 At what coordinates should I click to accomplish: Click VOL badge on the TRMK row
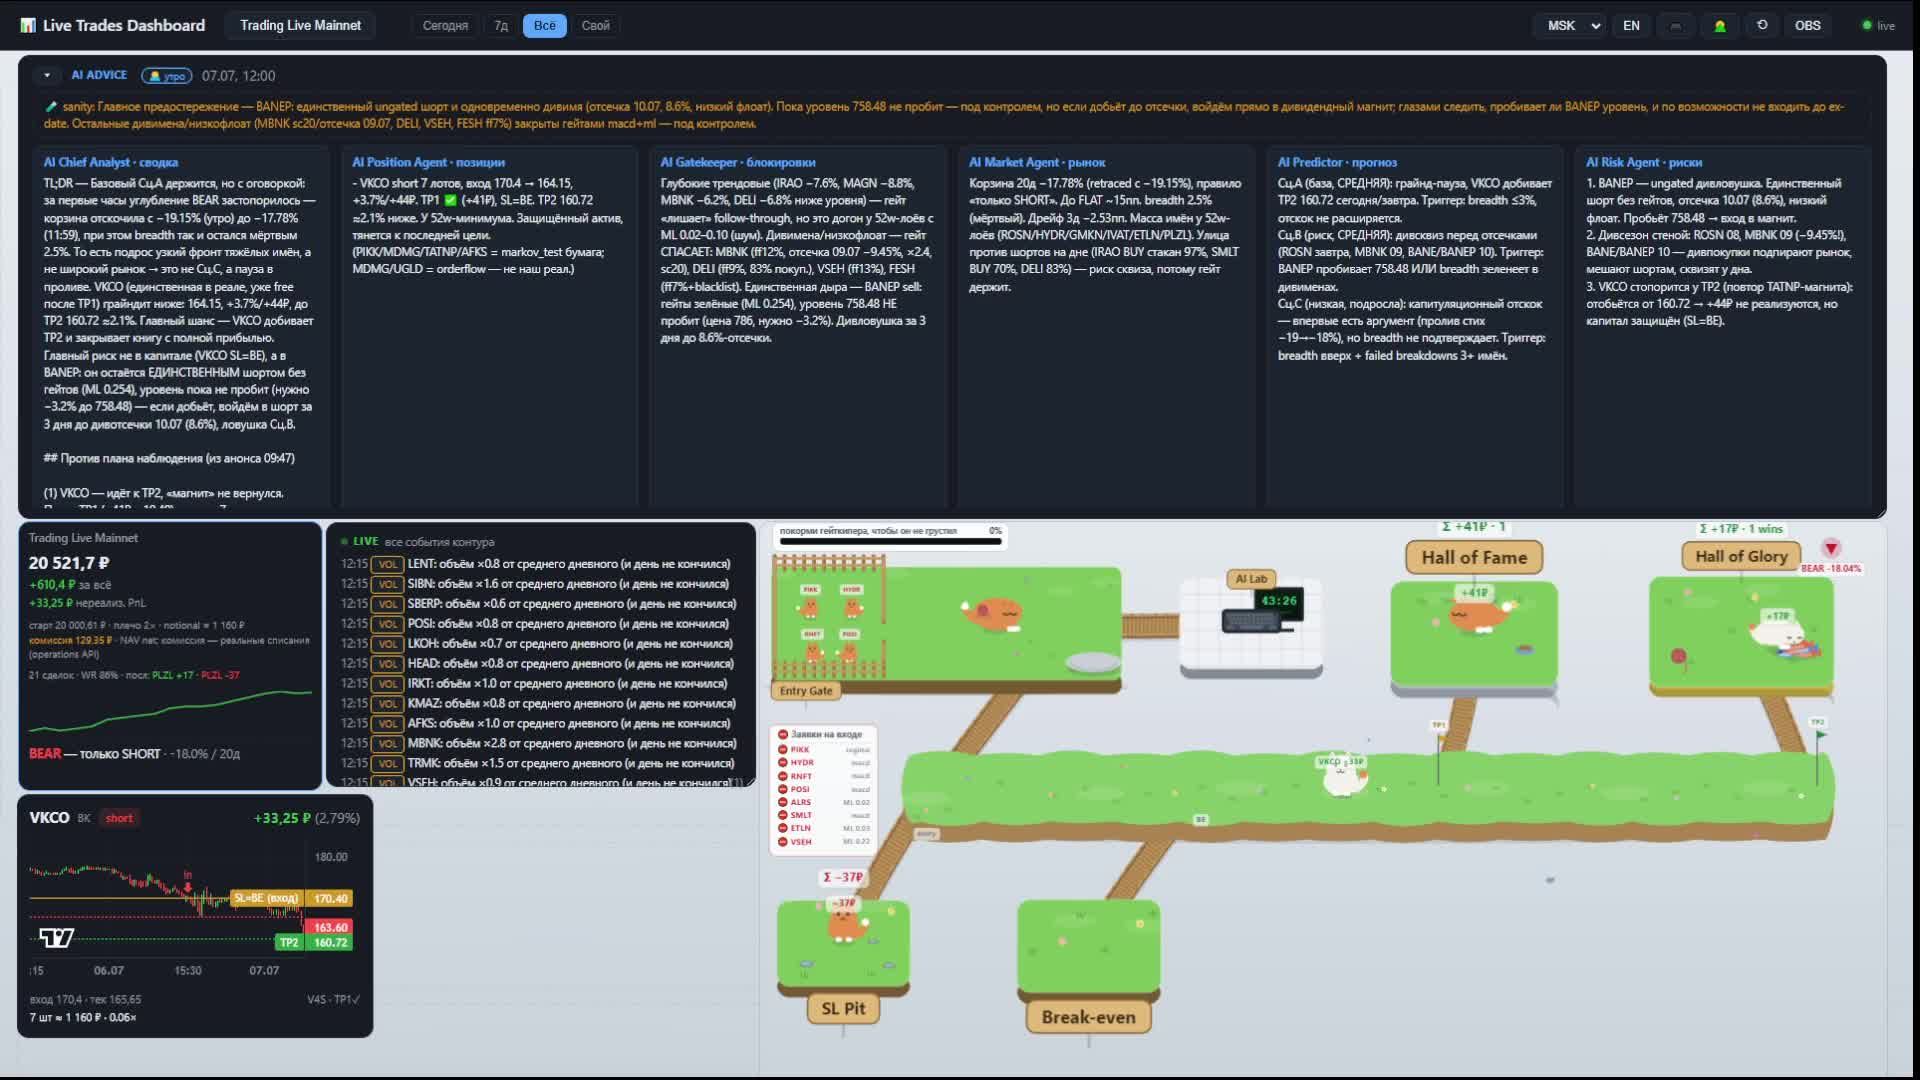click(x=387, y=763)
